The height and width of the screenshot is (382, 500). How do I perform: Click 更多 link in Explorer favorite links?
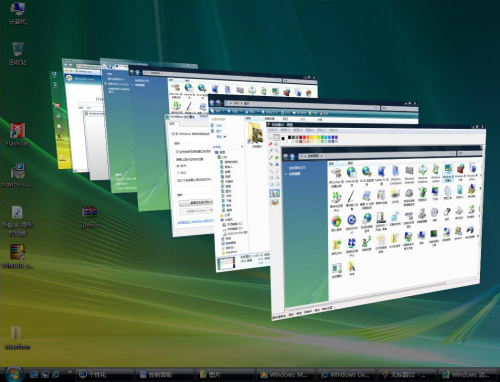point(219,137)
